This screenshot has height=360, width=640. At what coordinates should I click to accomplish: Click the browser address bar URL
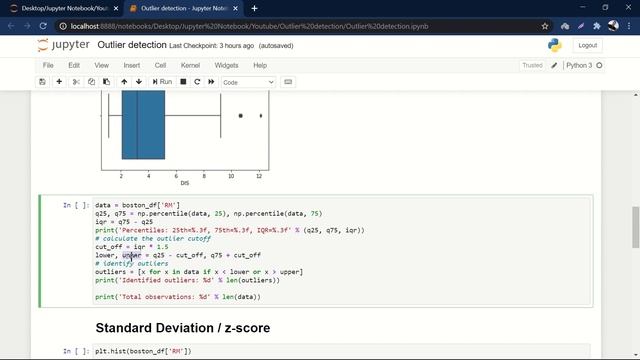click(249, 26)
